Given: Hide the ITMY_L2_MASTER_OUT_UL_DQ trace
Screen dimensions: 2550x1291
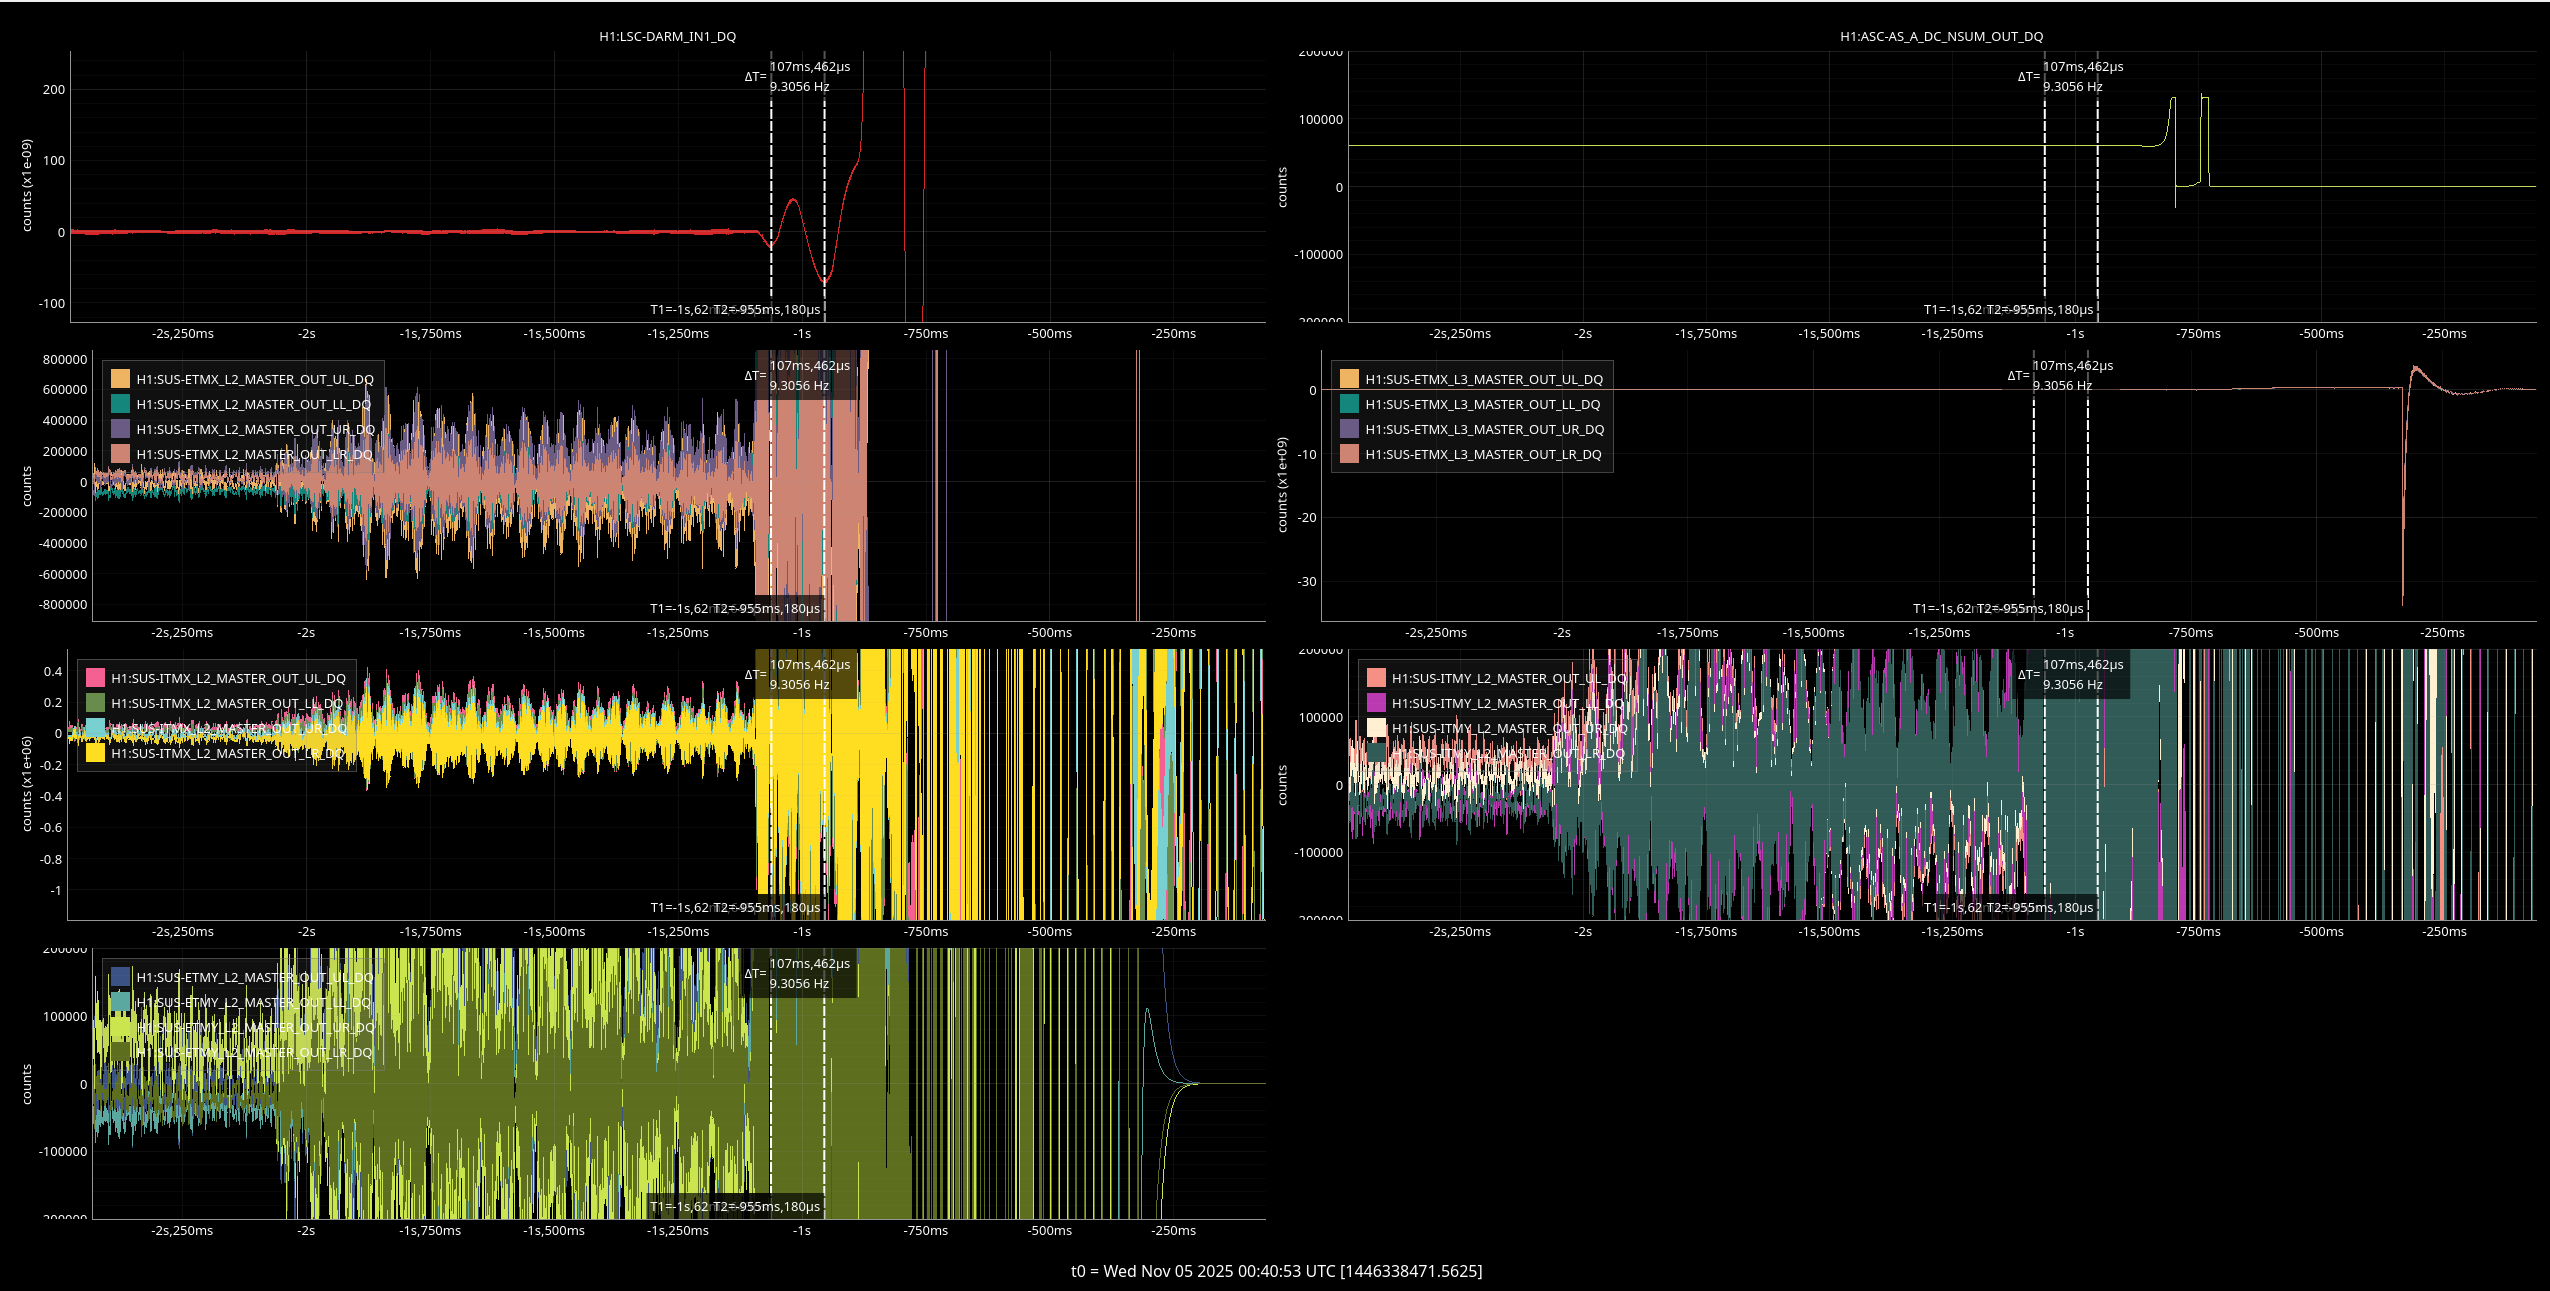Looking at the screenshot, I should [1508, 679].
